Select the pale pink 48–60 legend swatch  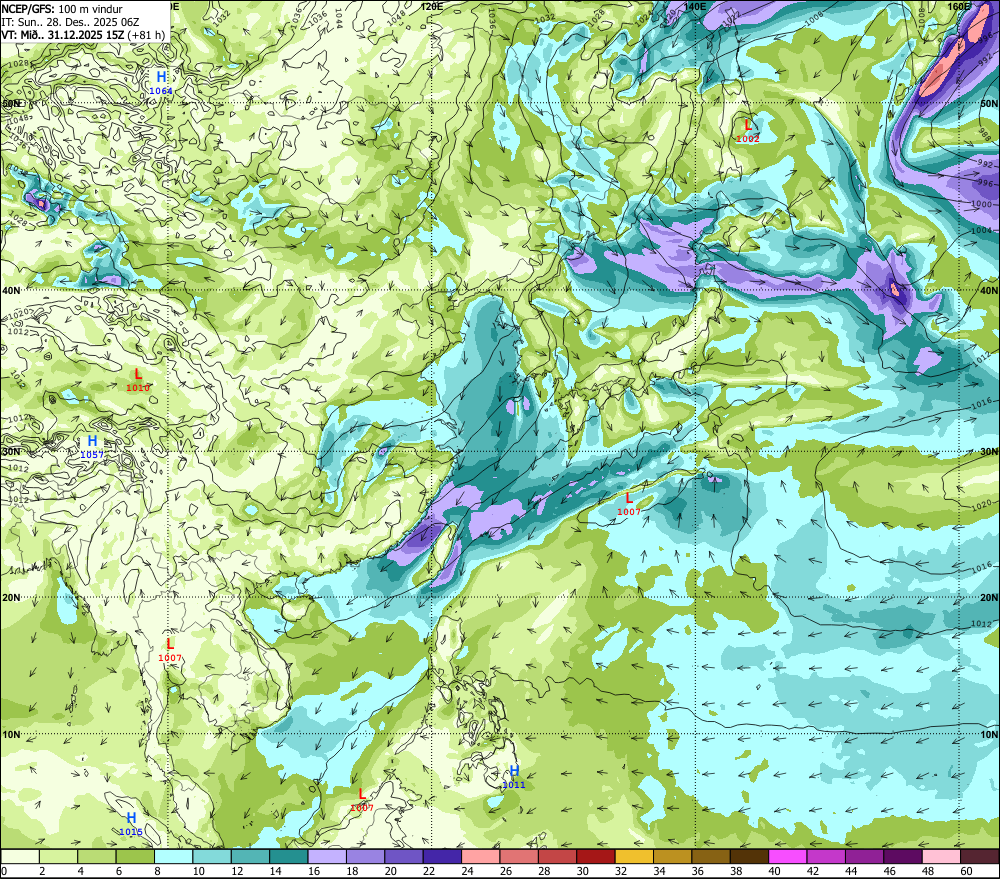941,856
